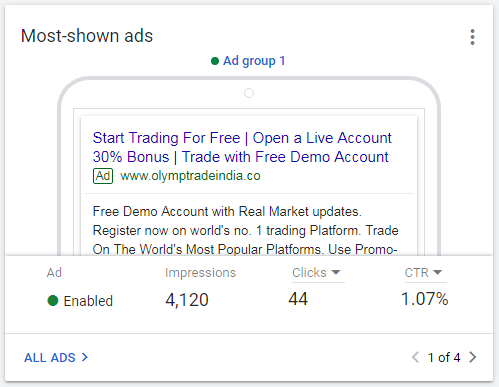
Task: Click the phone mockup camera circle
Action: click(249, 93)
